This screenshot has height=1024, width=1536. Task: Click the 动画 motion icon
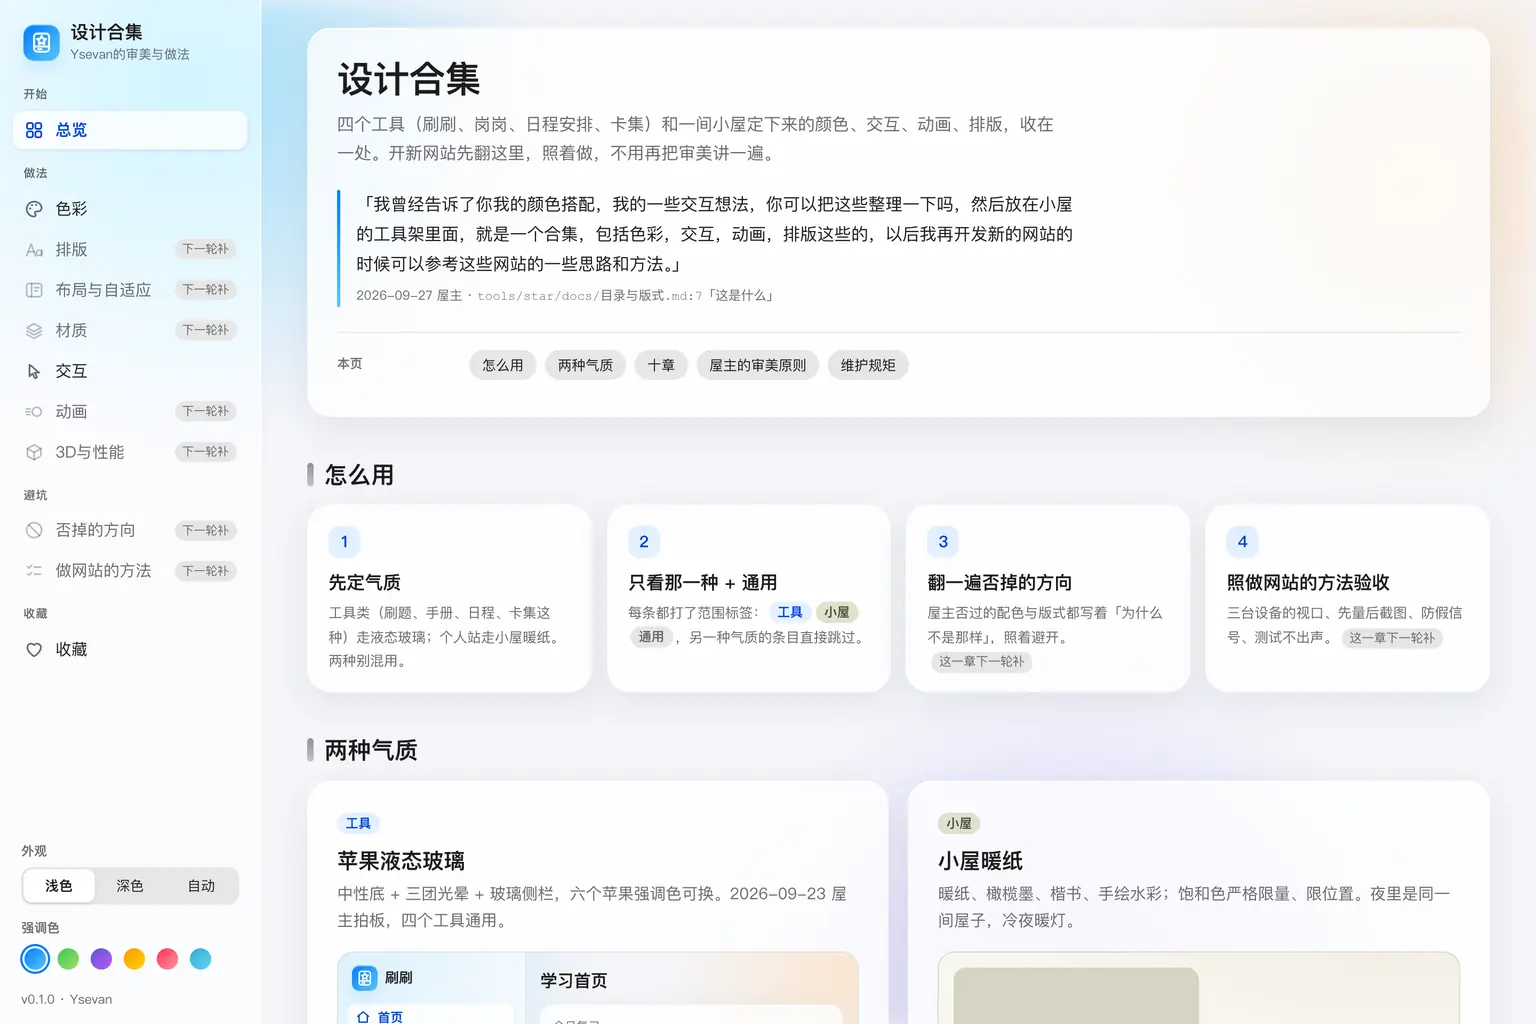coord(34,412)
